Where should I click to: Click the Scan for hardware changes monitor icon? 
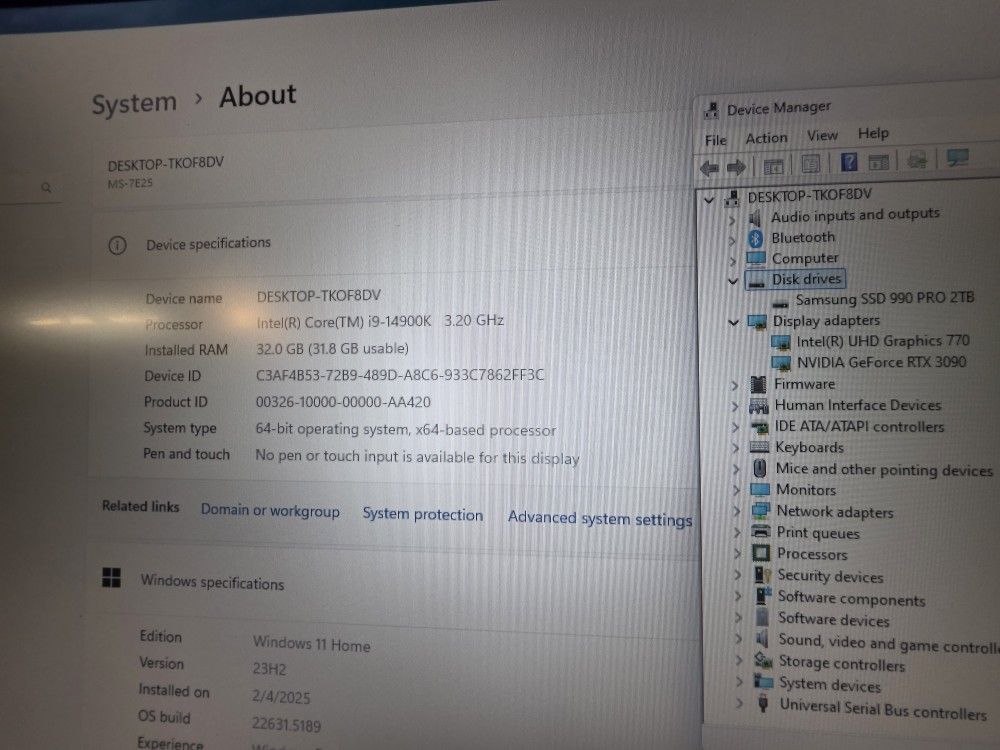958,158
